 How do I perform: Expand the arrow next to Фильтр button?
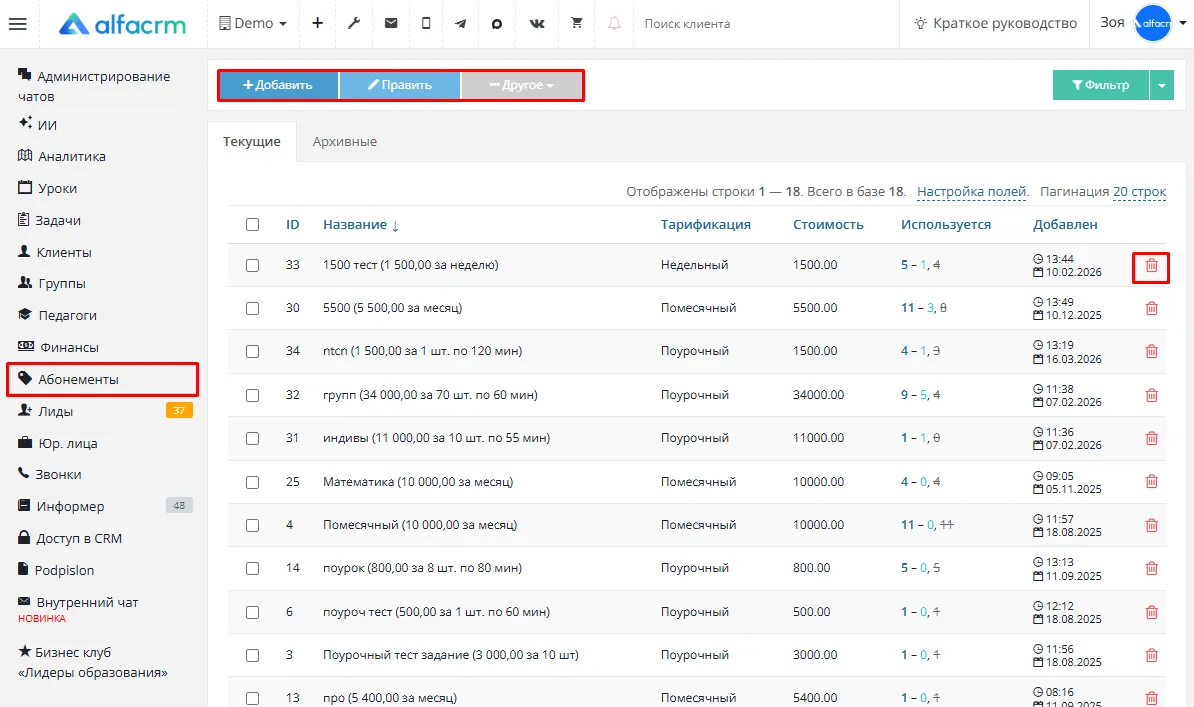tap(1161, 85)
